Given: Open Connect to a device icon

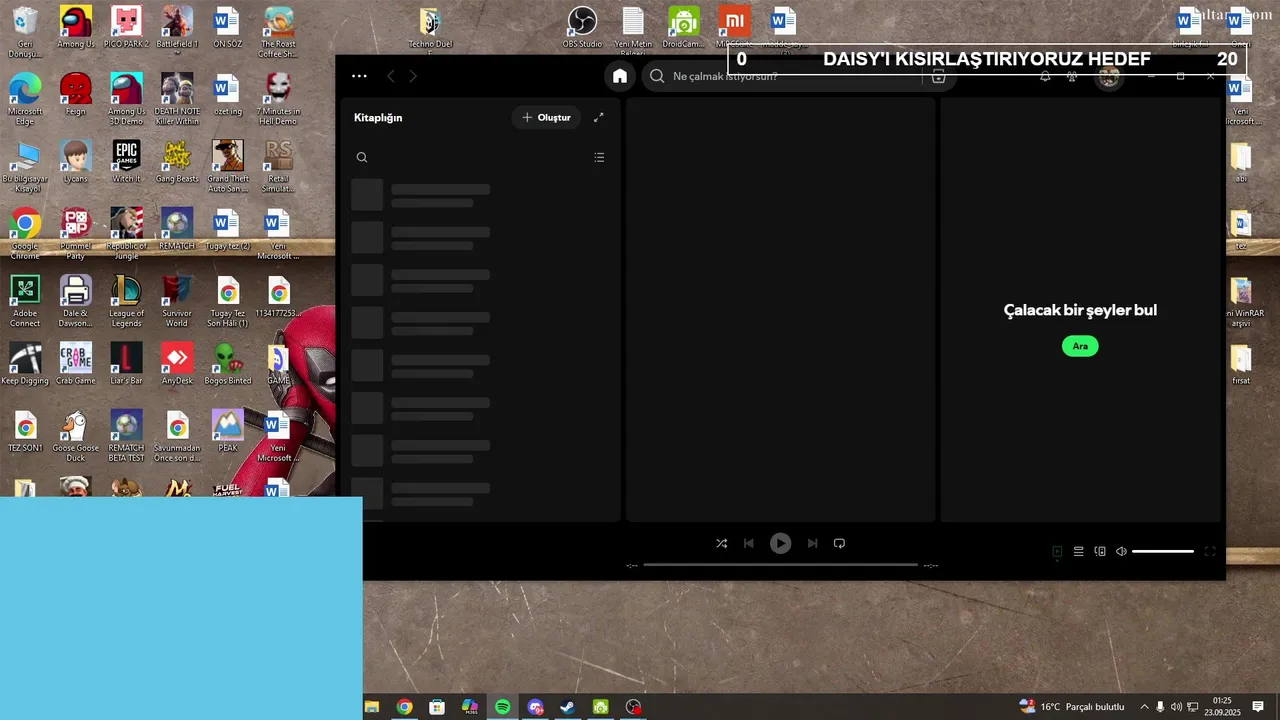Looking at the screenshot, I should pos(1100,551).
